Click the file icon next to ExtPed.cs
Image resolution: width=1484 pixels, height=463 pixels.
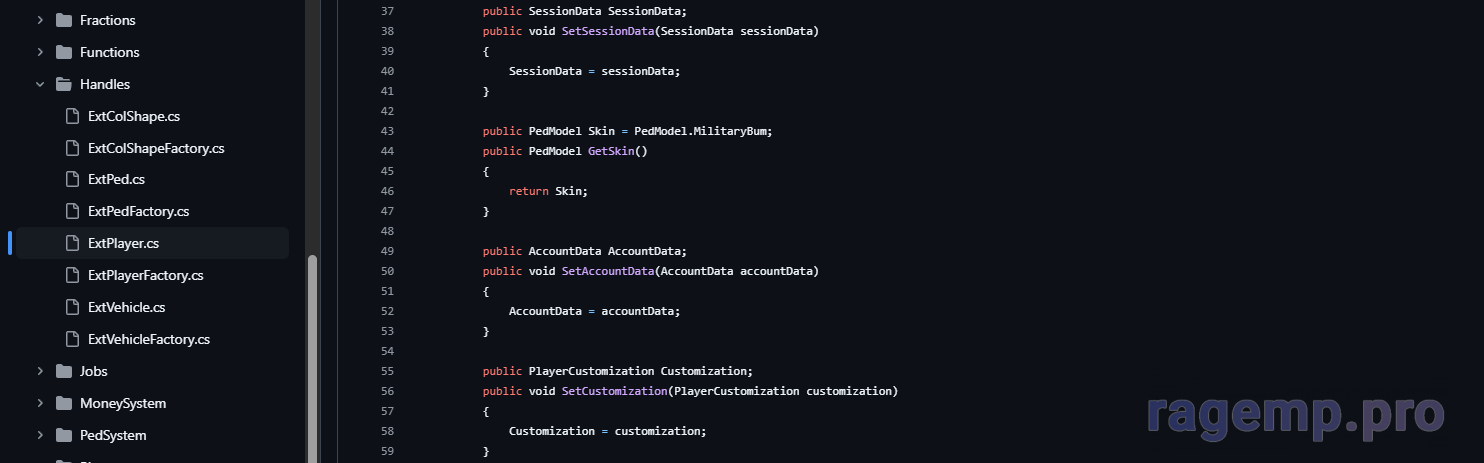tap(72, 180)
